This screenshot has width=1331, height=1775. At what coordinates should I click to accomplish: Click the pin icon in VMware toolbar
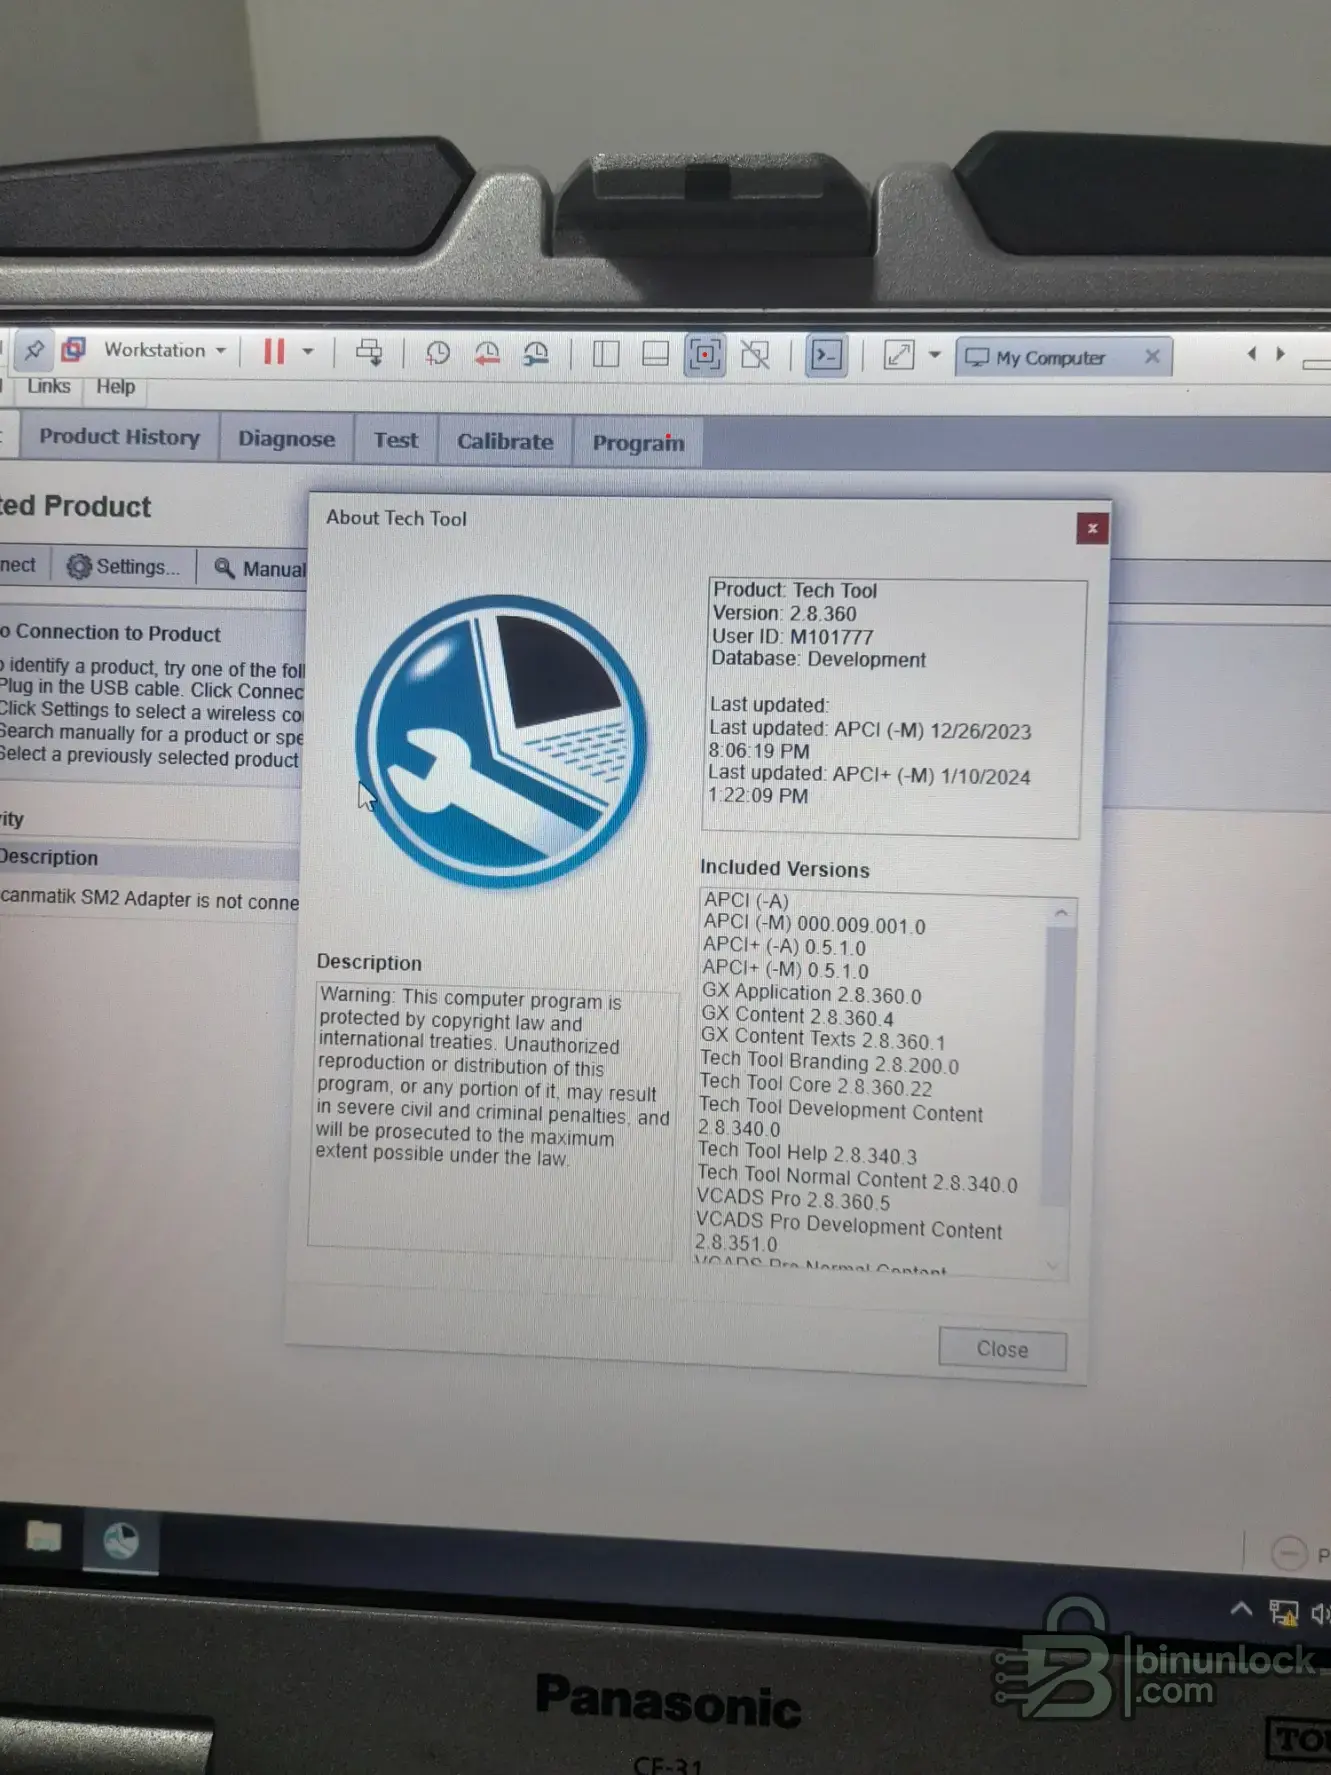[33, 349]
